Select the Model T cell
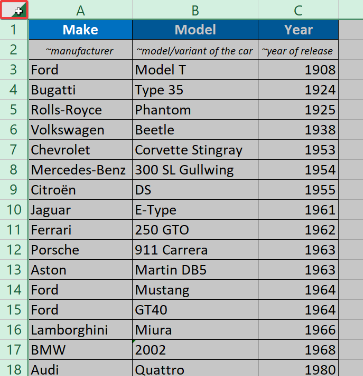 pos(195,70)
